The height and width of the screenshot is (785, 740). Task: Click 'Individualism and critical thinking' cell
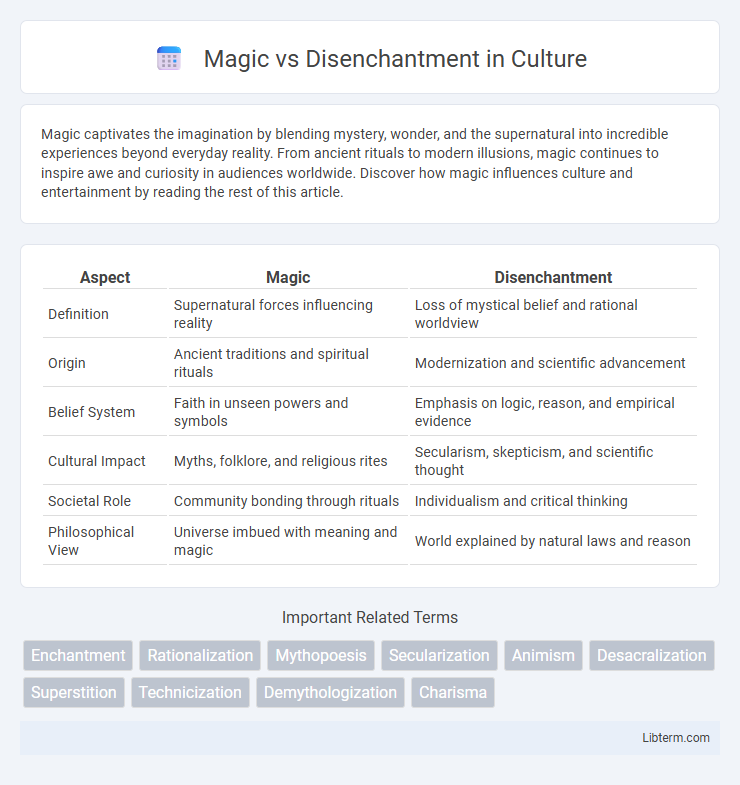[x=553, y=501]
